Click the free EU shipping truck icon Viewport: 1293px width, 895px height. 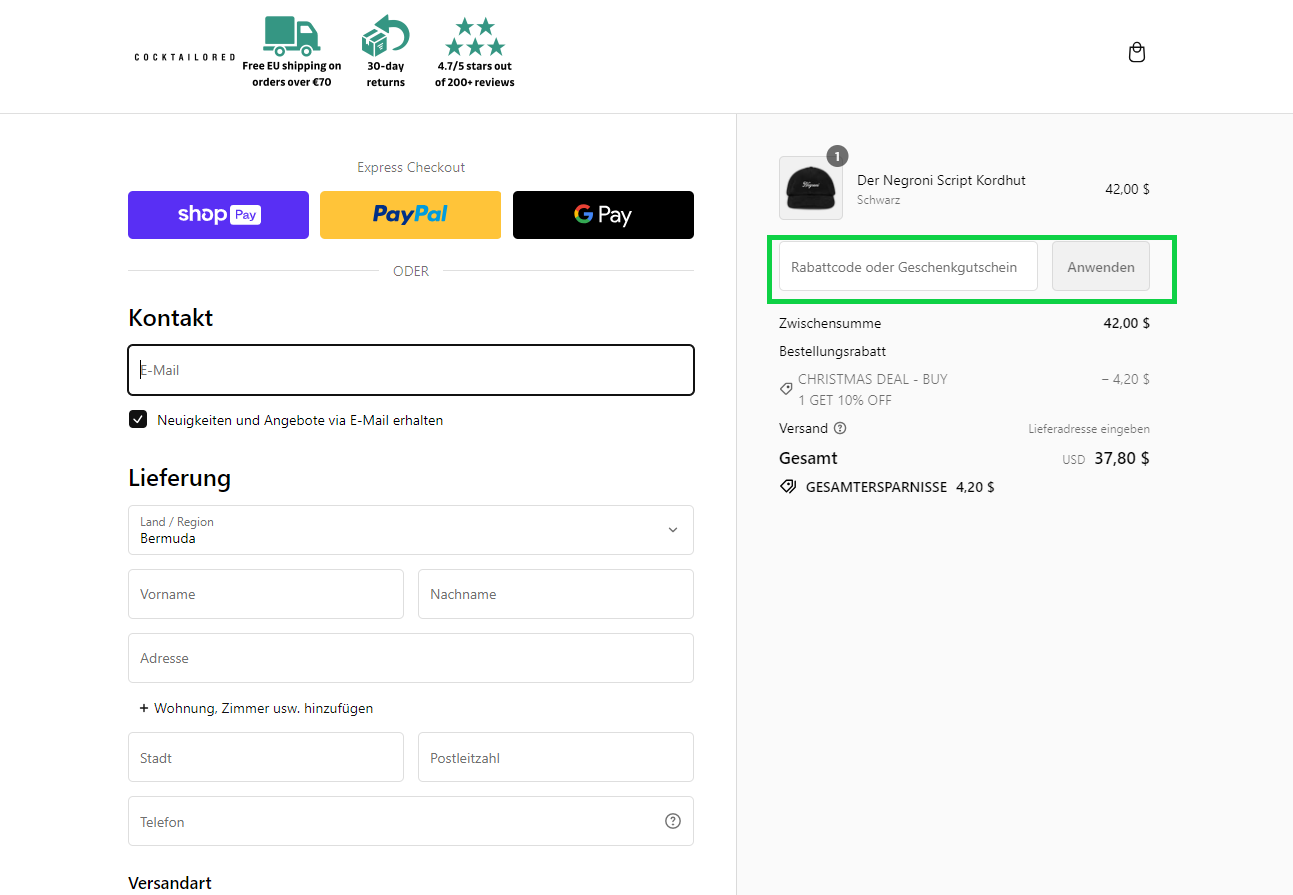292,35
